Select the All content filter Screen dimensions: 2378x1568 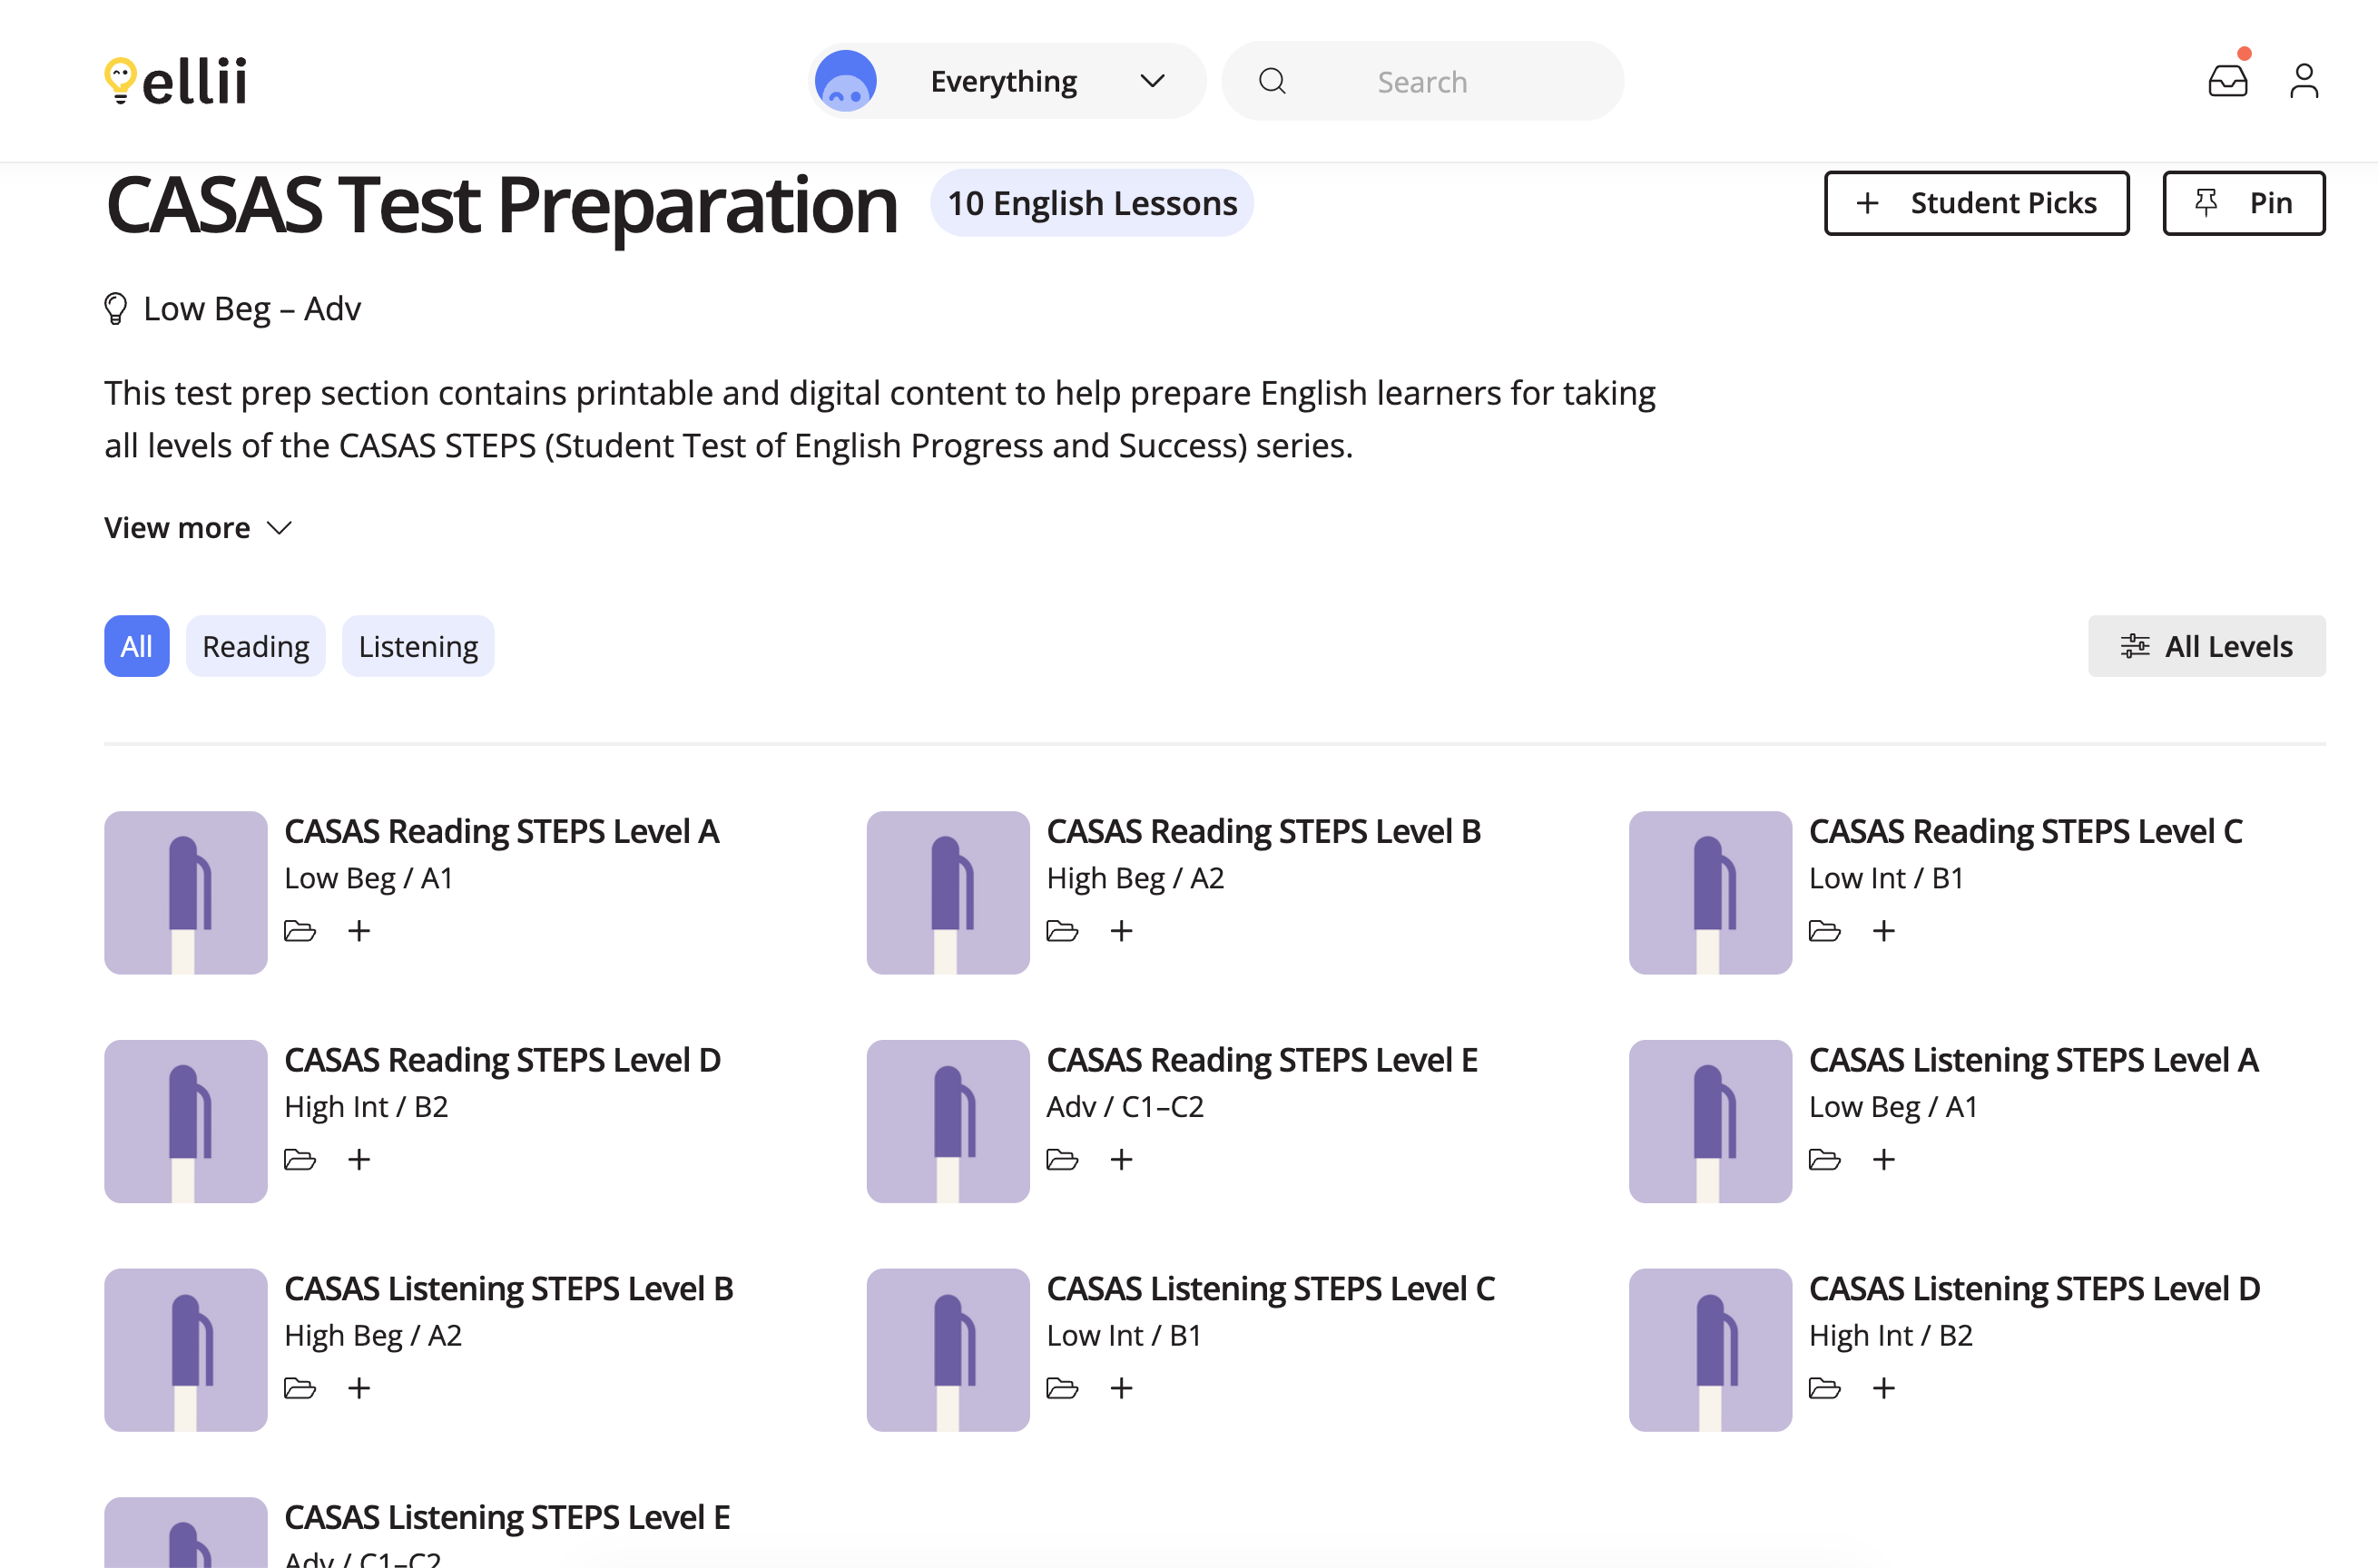click(x=136, y=646)
